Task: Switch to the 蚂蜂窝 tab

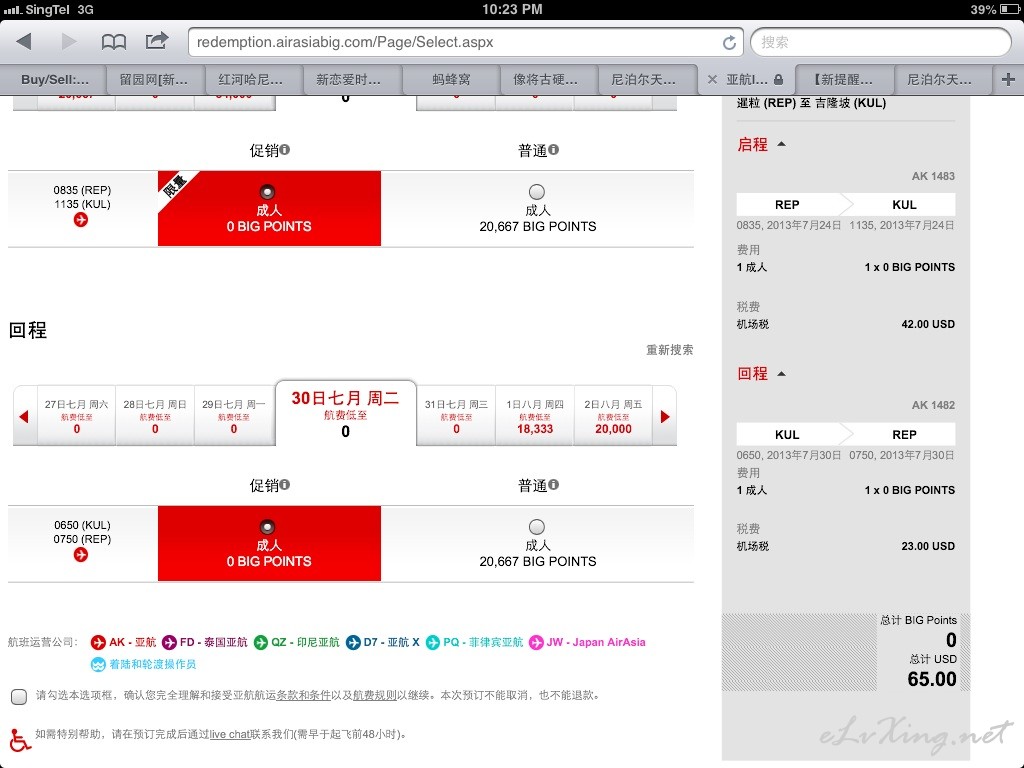Action: (451, 80)
